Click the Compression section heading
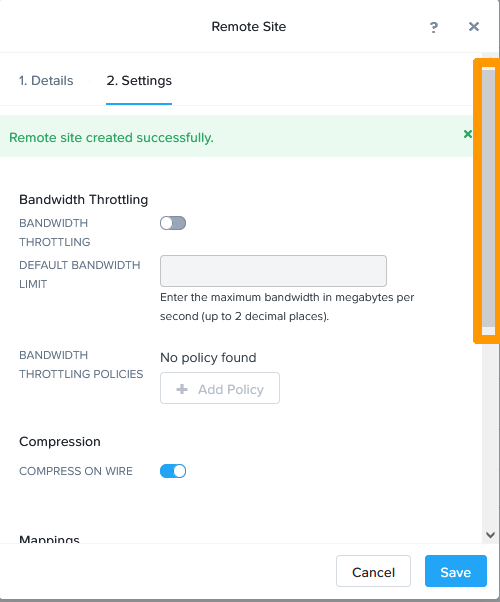Screen dimensions: 500x602 (x=60, y=442)
